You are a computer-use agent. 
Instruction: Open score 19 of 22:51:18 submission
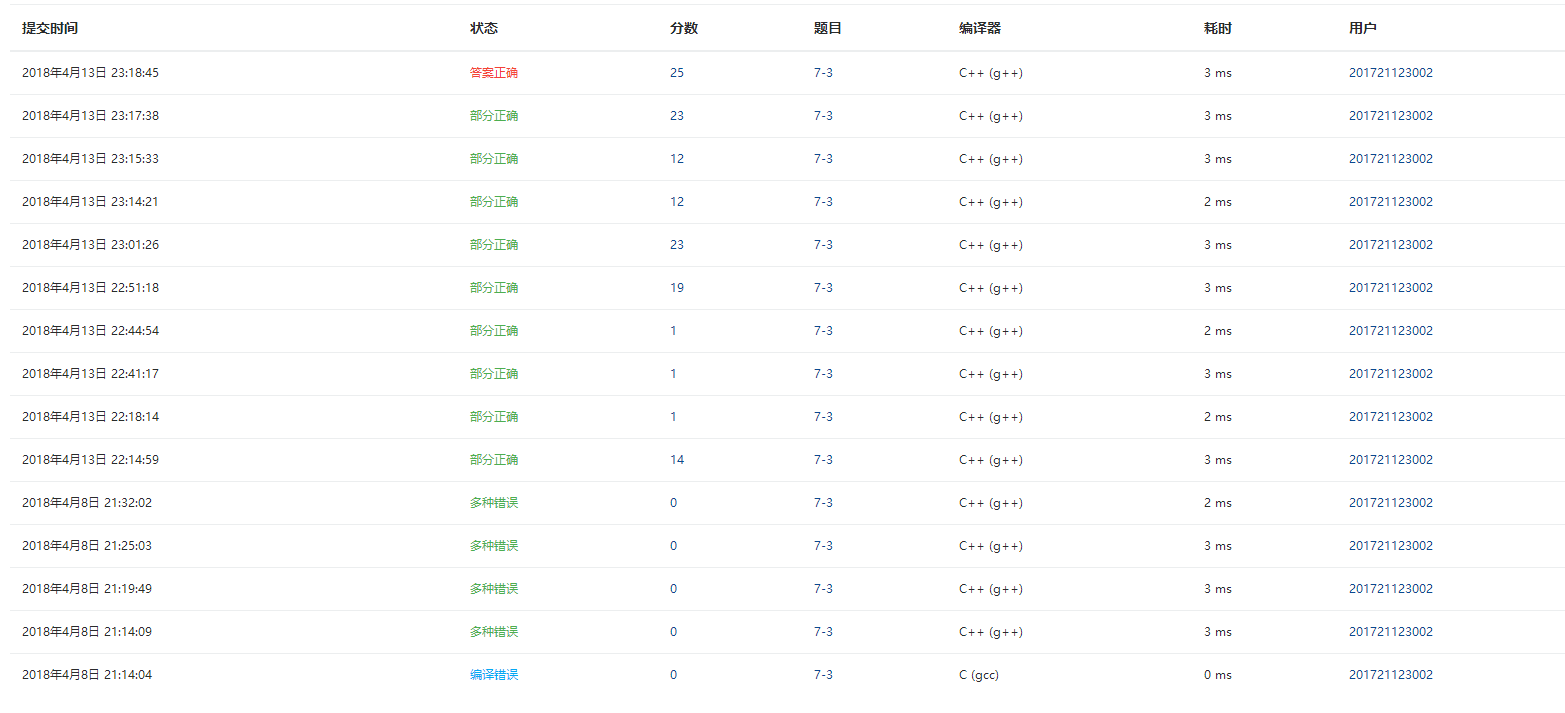[677, 288]
